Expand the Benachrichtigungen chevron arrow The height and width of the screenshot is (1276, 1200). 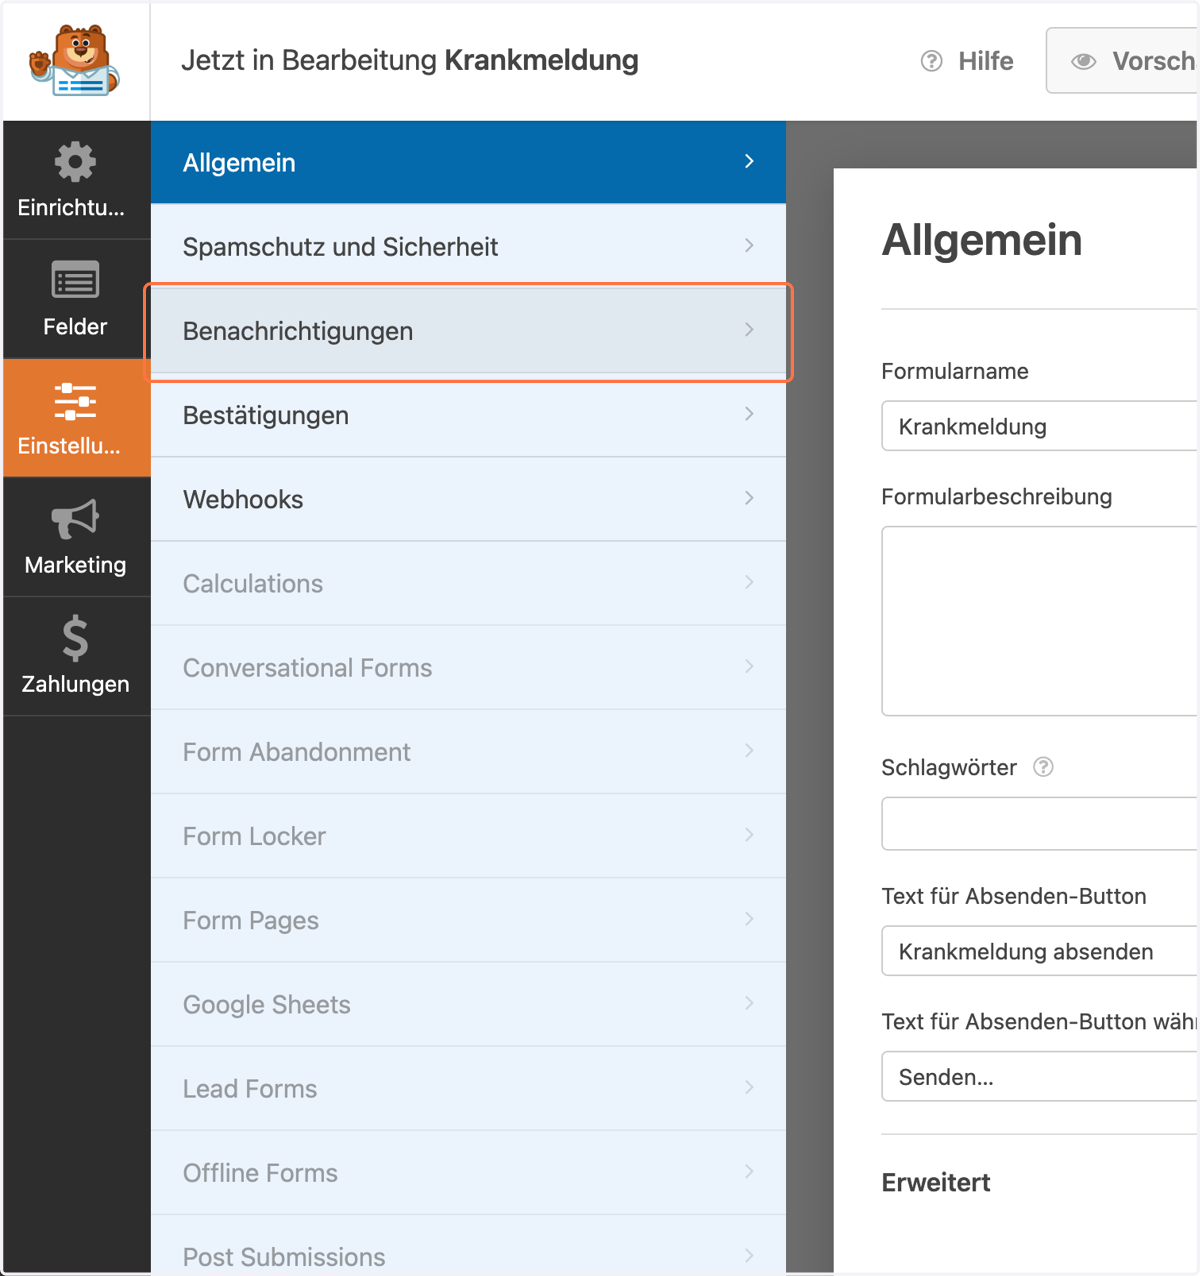tap(749, 330)
